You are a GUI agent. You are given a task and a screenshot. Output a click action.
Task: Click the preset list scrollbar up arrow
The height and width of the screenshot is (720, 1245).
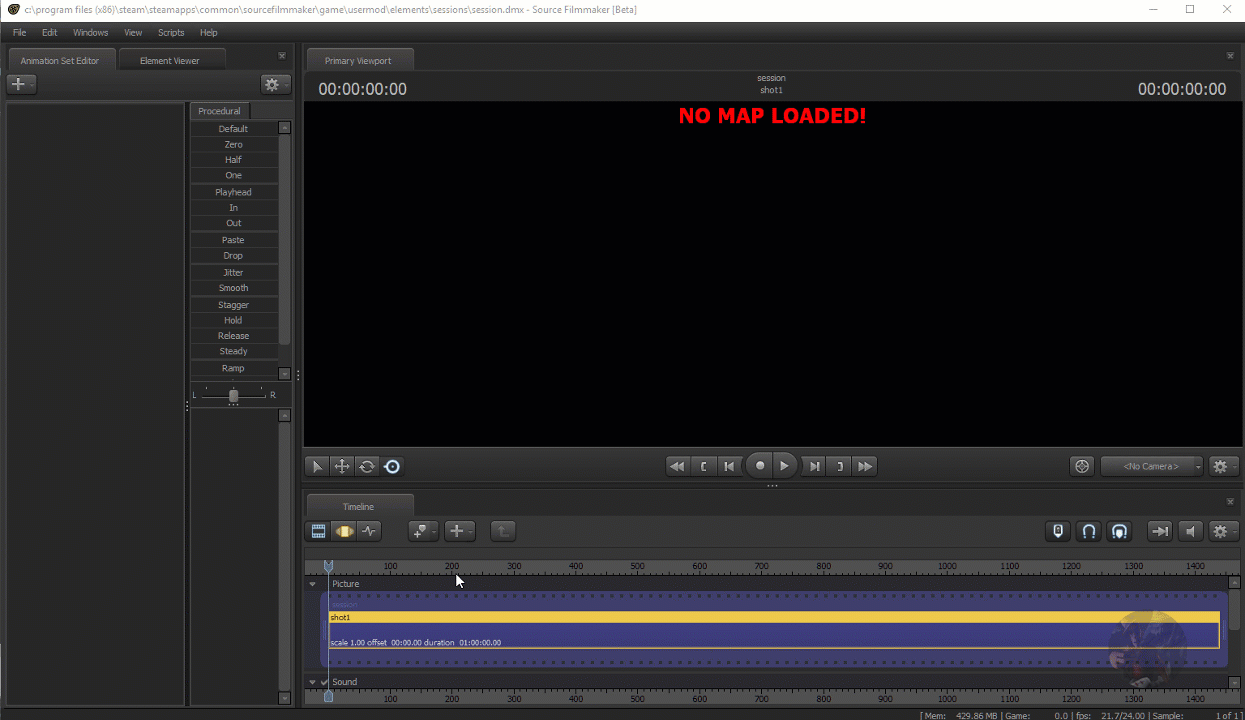click(285, 128)
